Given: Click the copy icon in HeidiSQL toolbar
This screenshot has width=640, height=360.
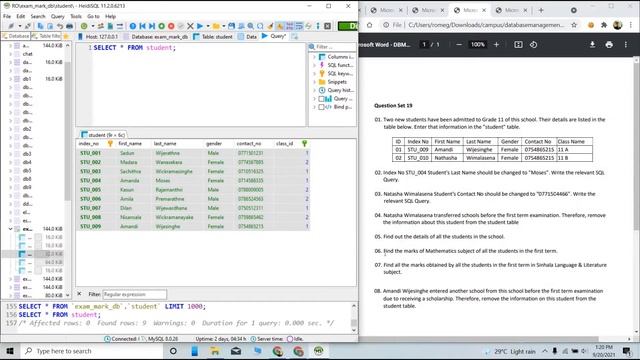Looking at the screenshot, I should [40, 26].
